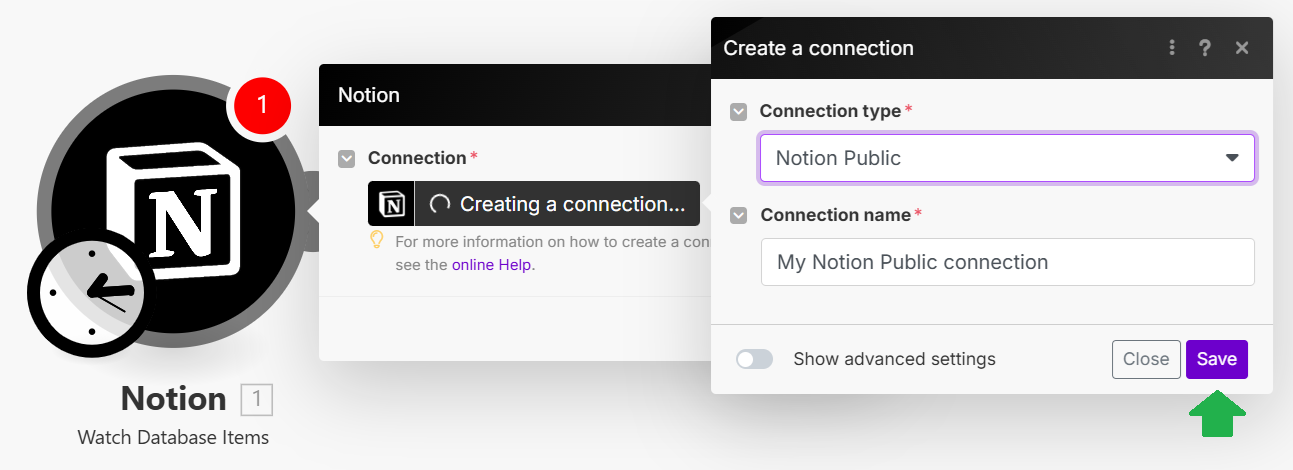This screenshot has width=1293, height=470.
Task: Click the small Notion logo beside Creating a connection
Action: coord(391,204)
